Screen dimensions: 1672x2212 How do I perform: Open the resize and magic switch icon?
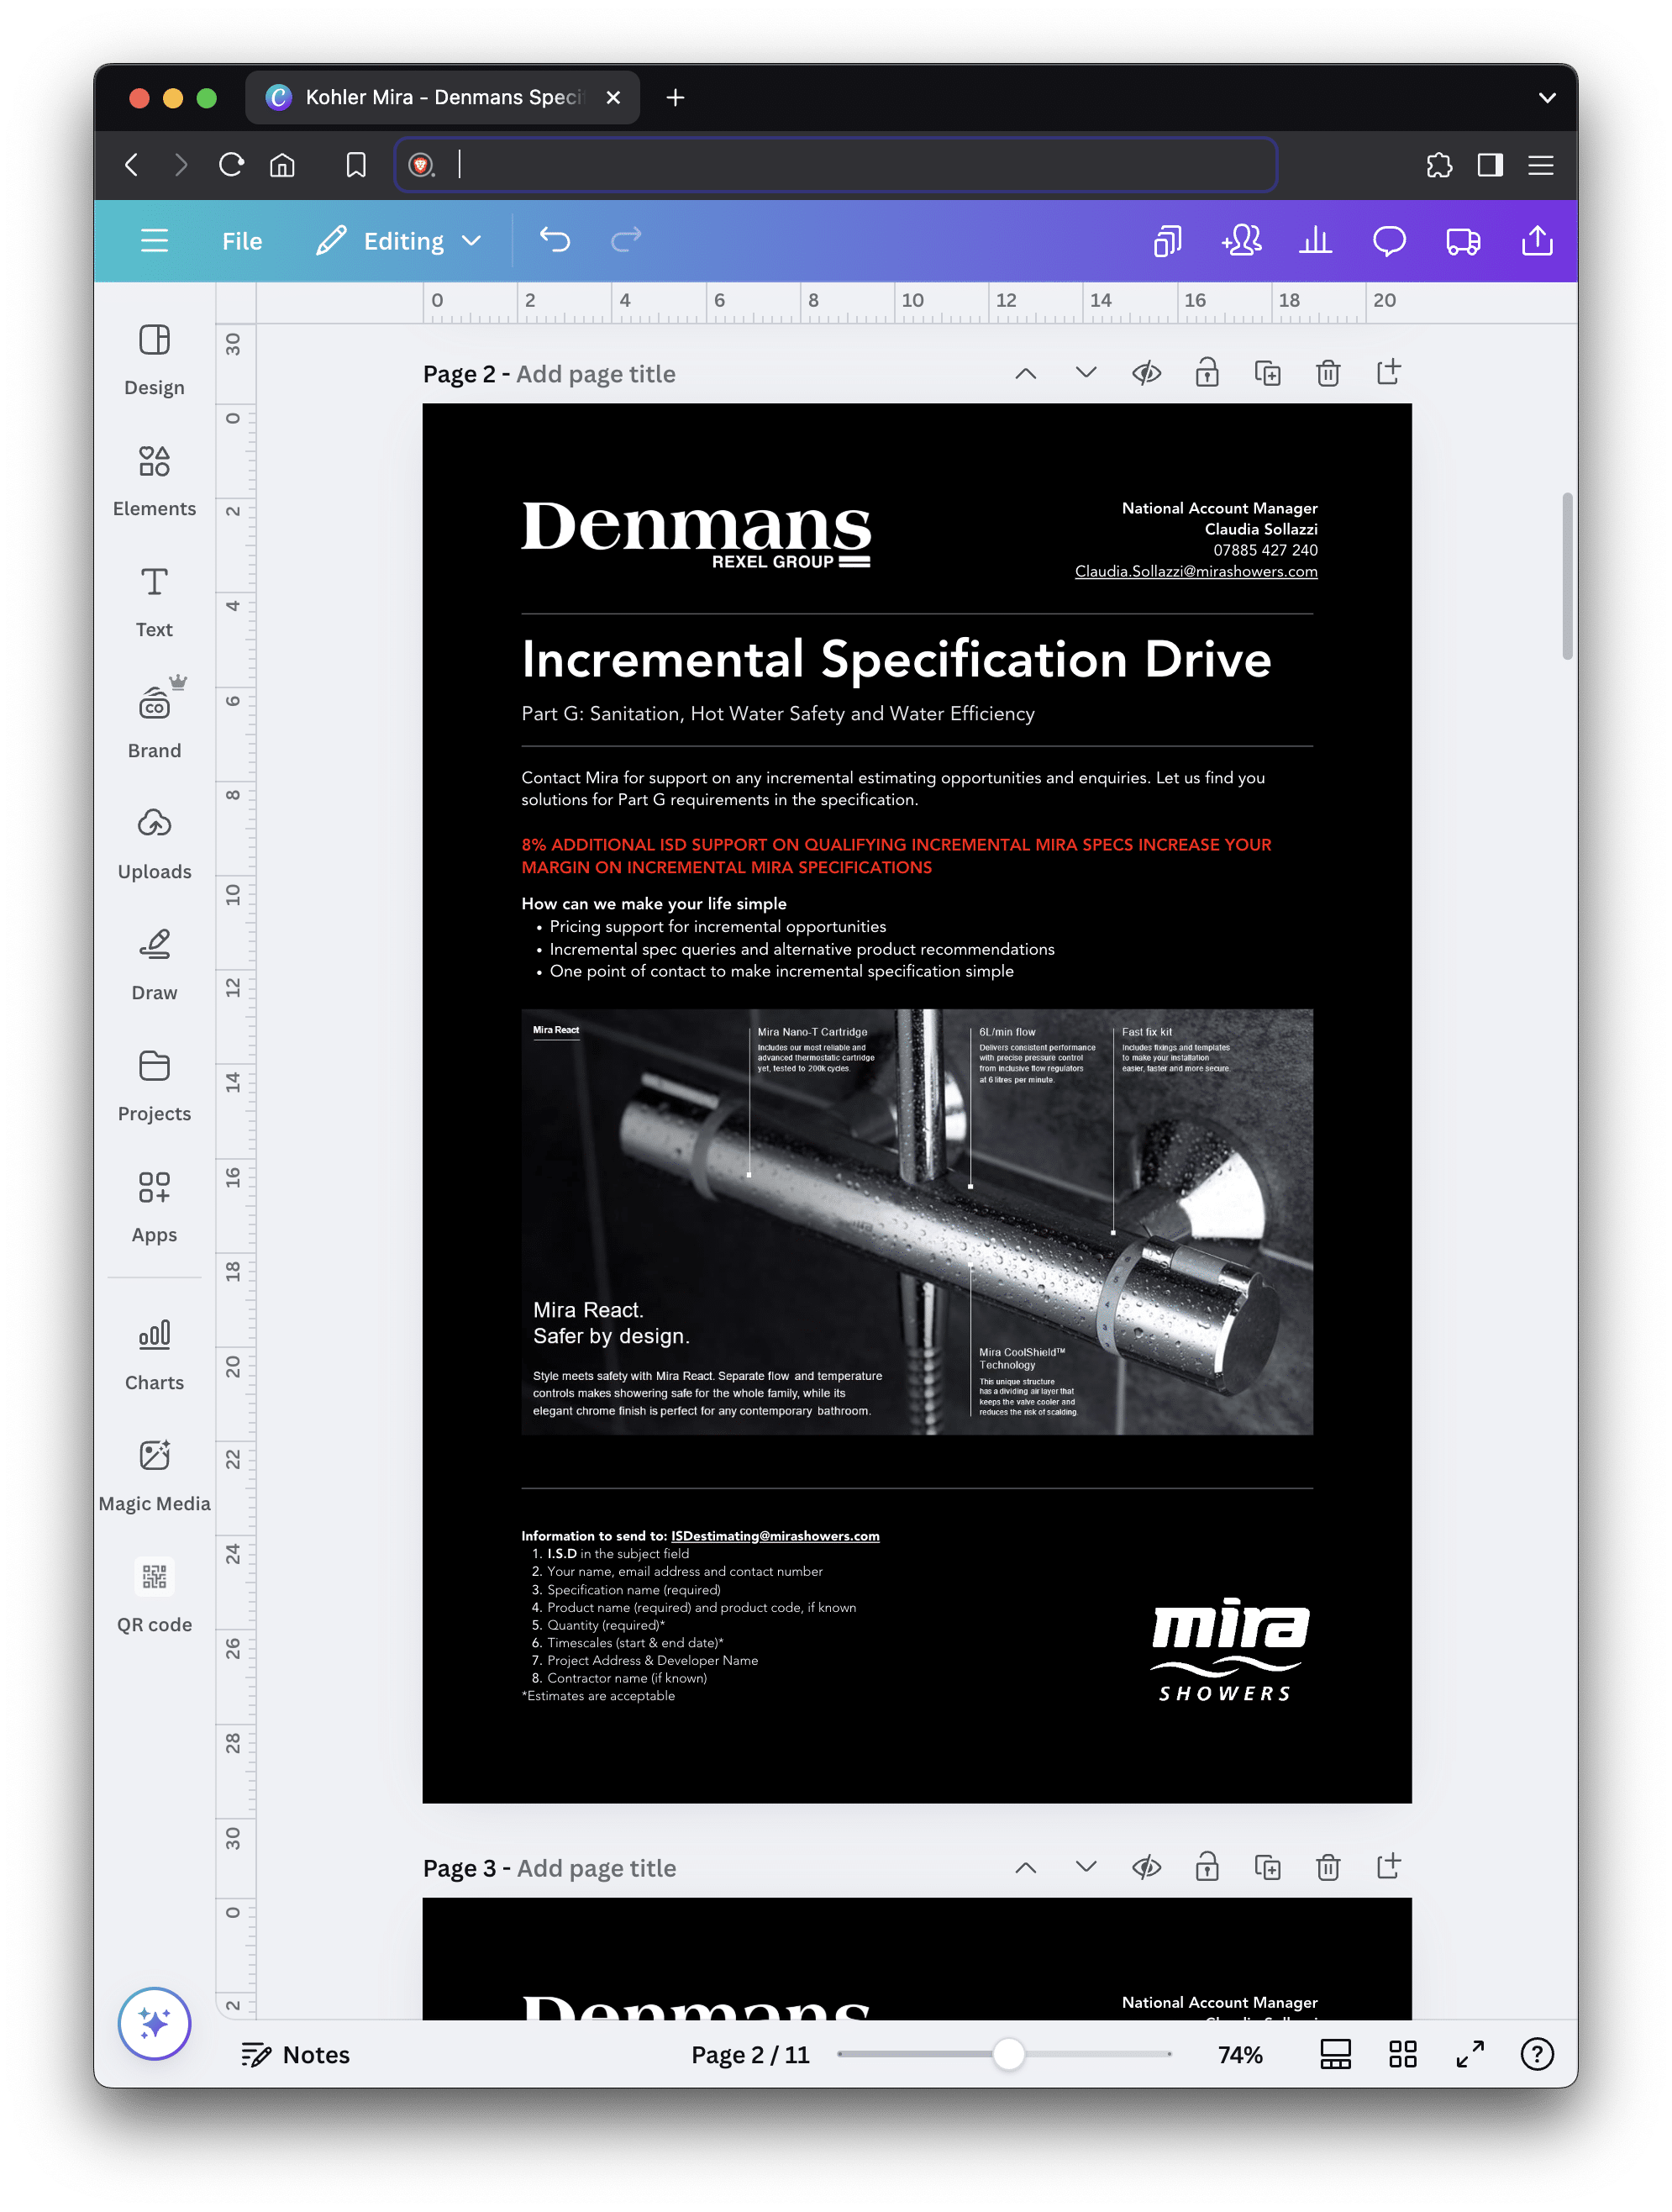point(1167,241)
